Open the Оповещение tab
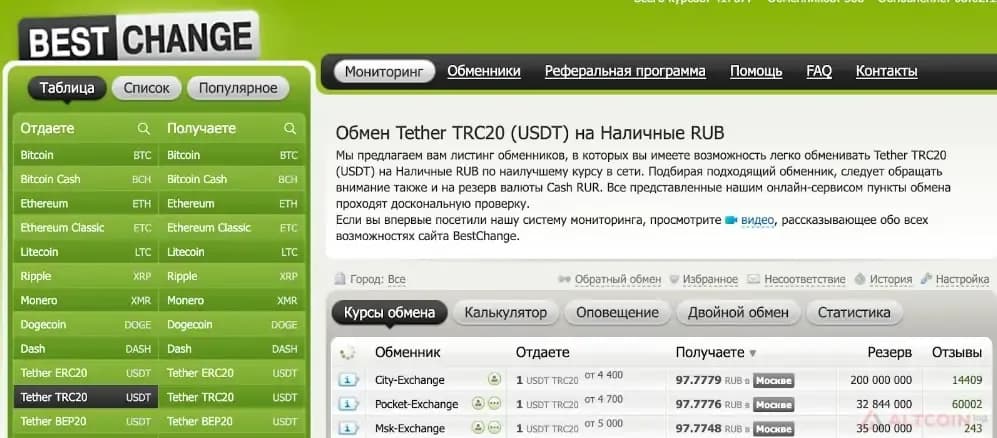This screenshot has width=997, height=438. tap(617, 313)
